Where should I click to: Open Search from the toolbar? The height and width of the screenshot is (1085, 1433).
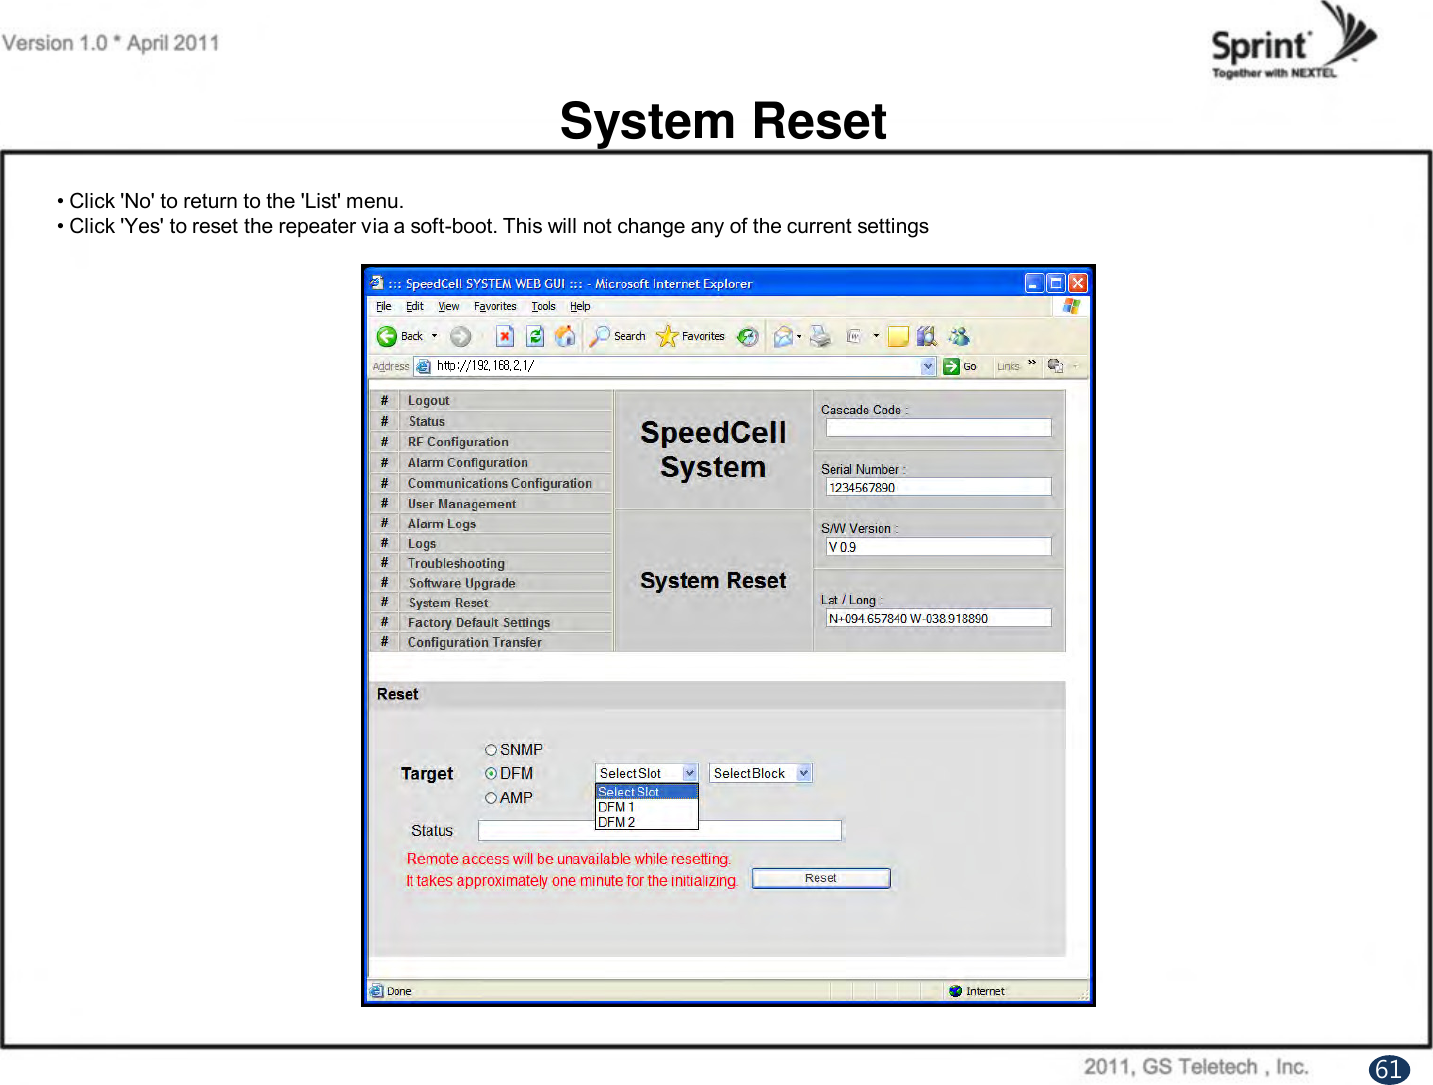tap(618, 336)
